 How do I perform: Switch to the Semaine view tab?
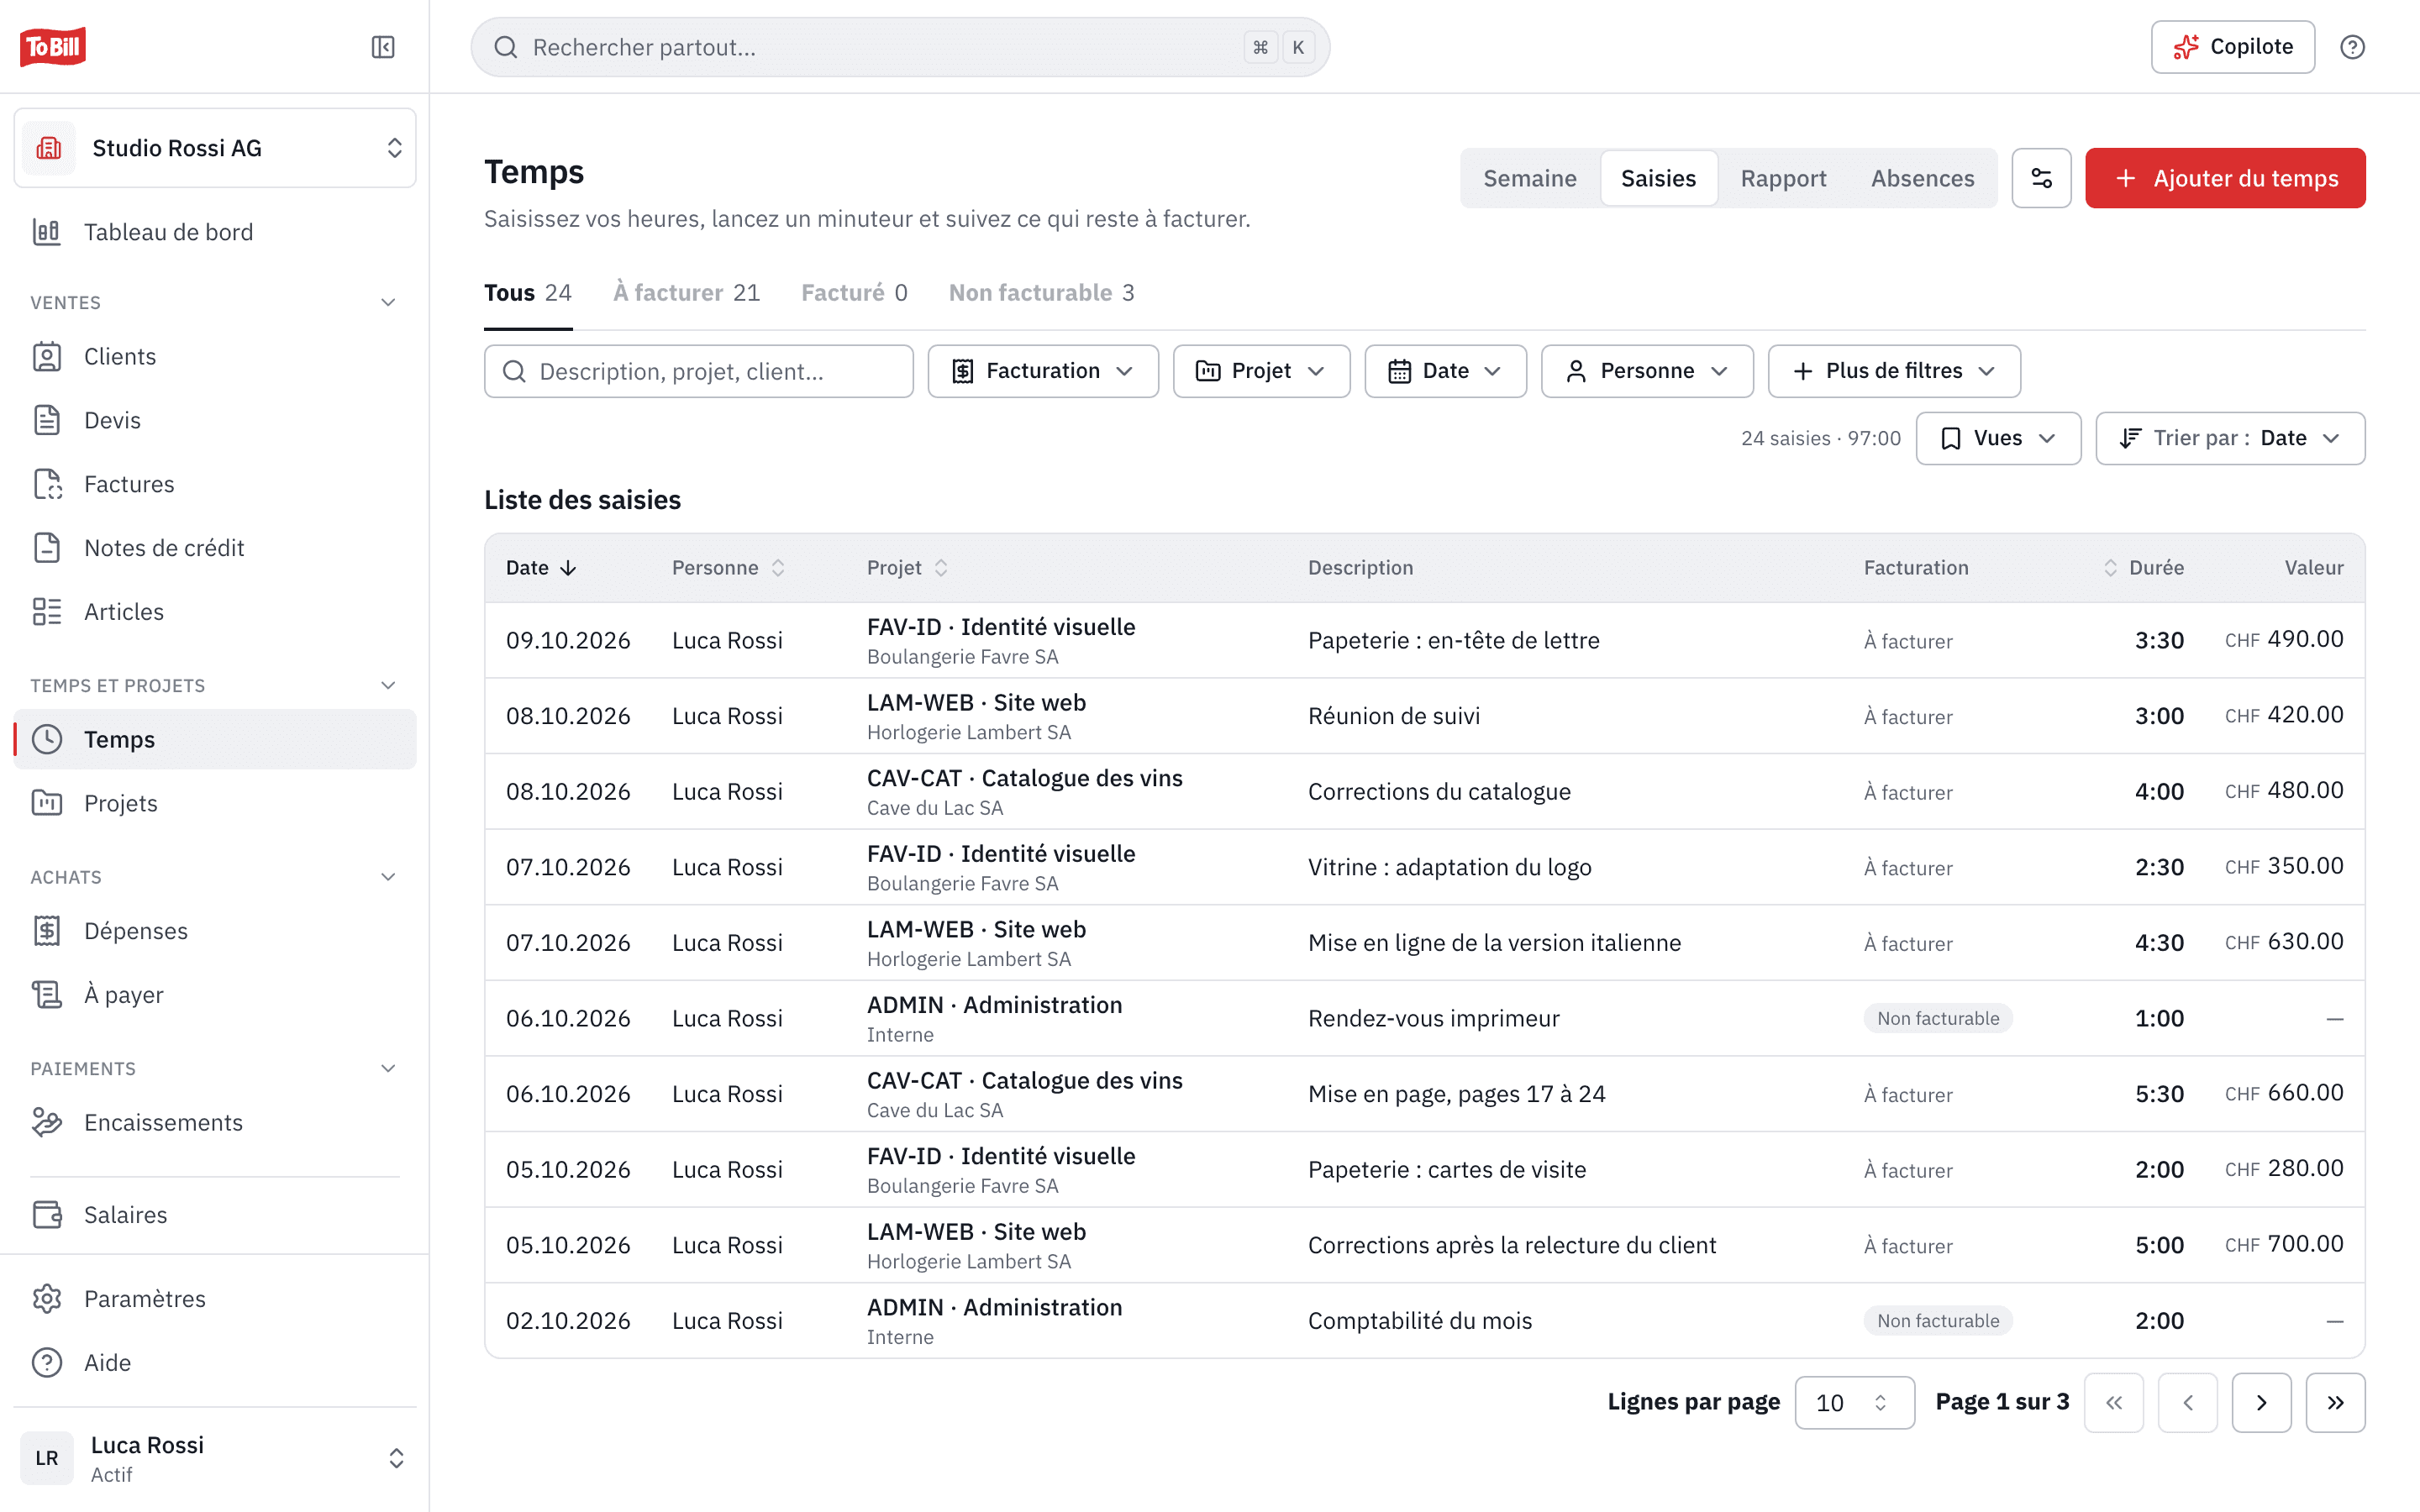tap(1529, 178)
